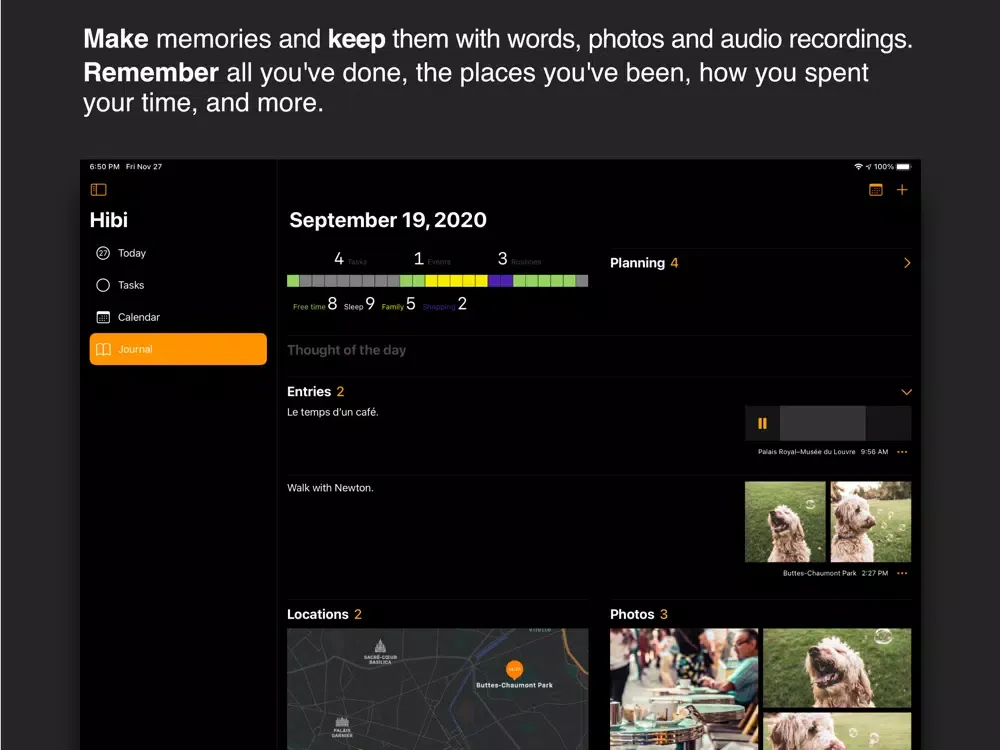Open second dog photo in Walk entry
1000x750 pixels.
(871, 522)
